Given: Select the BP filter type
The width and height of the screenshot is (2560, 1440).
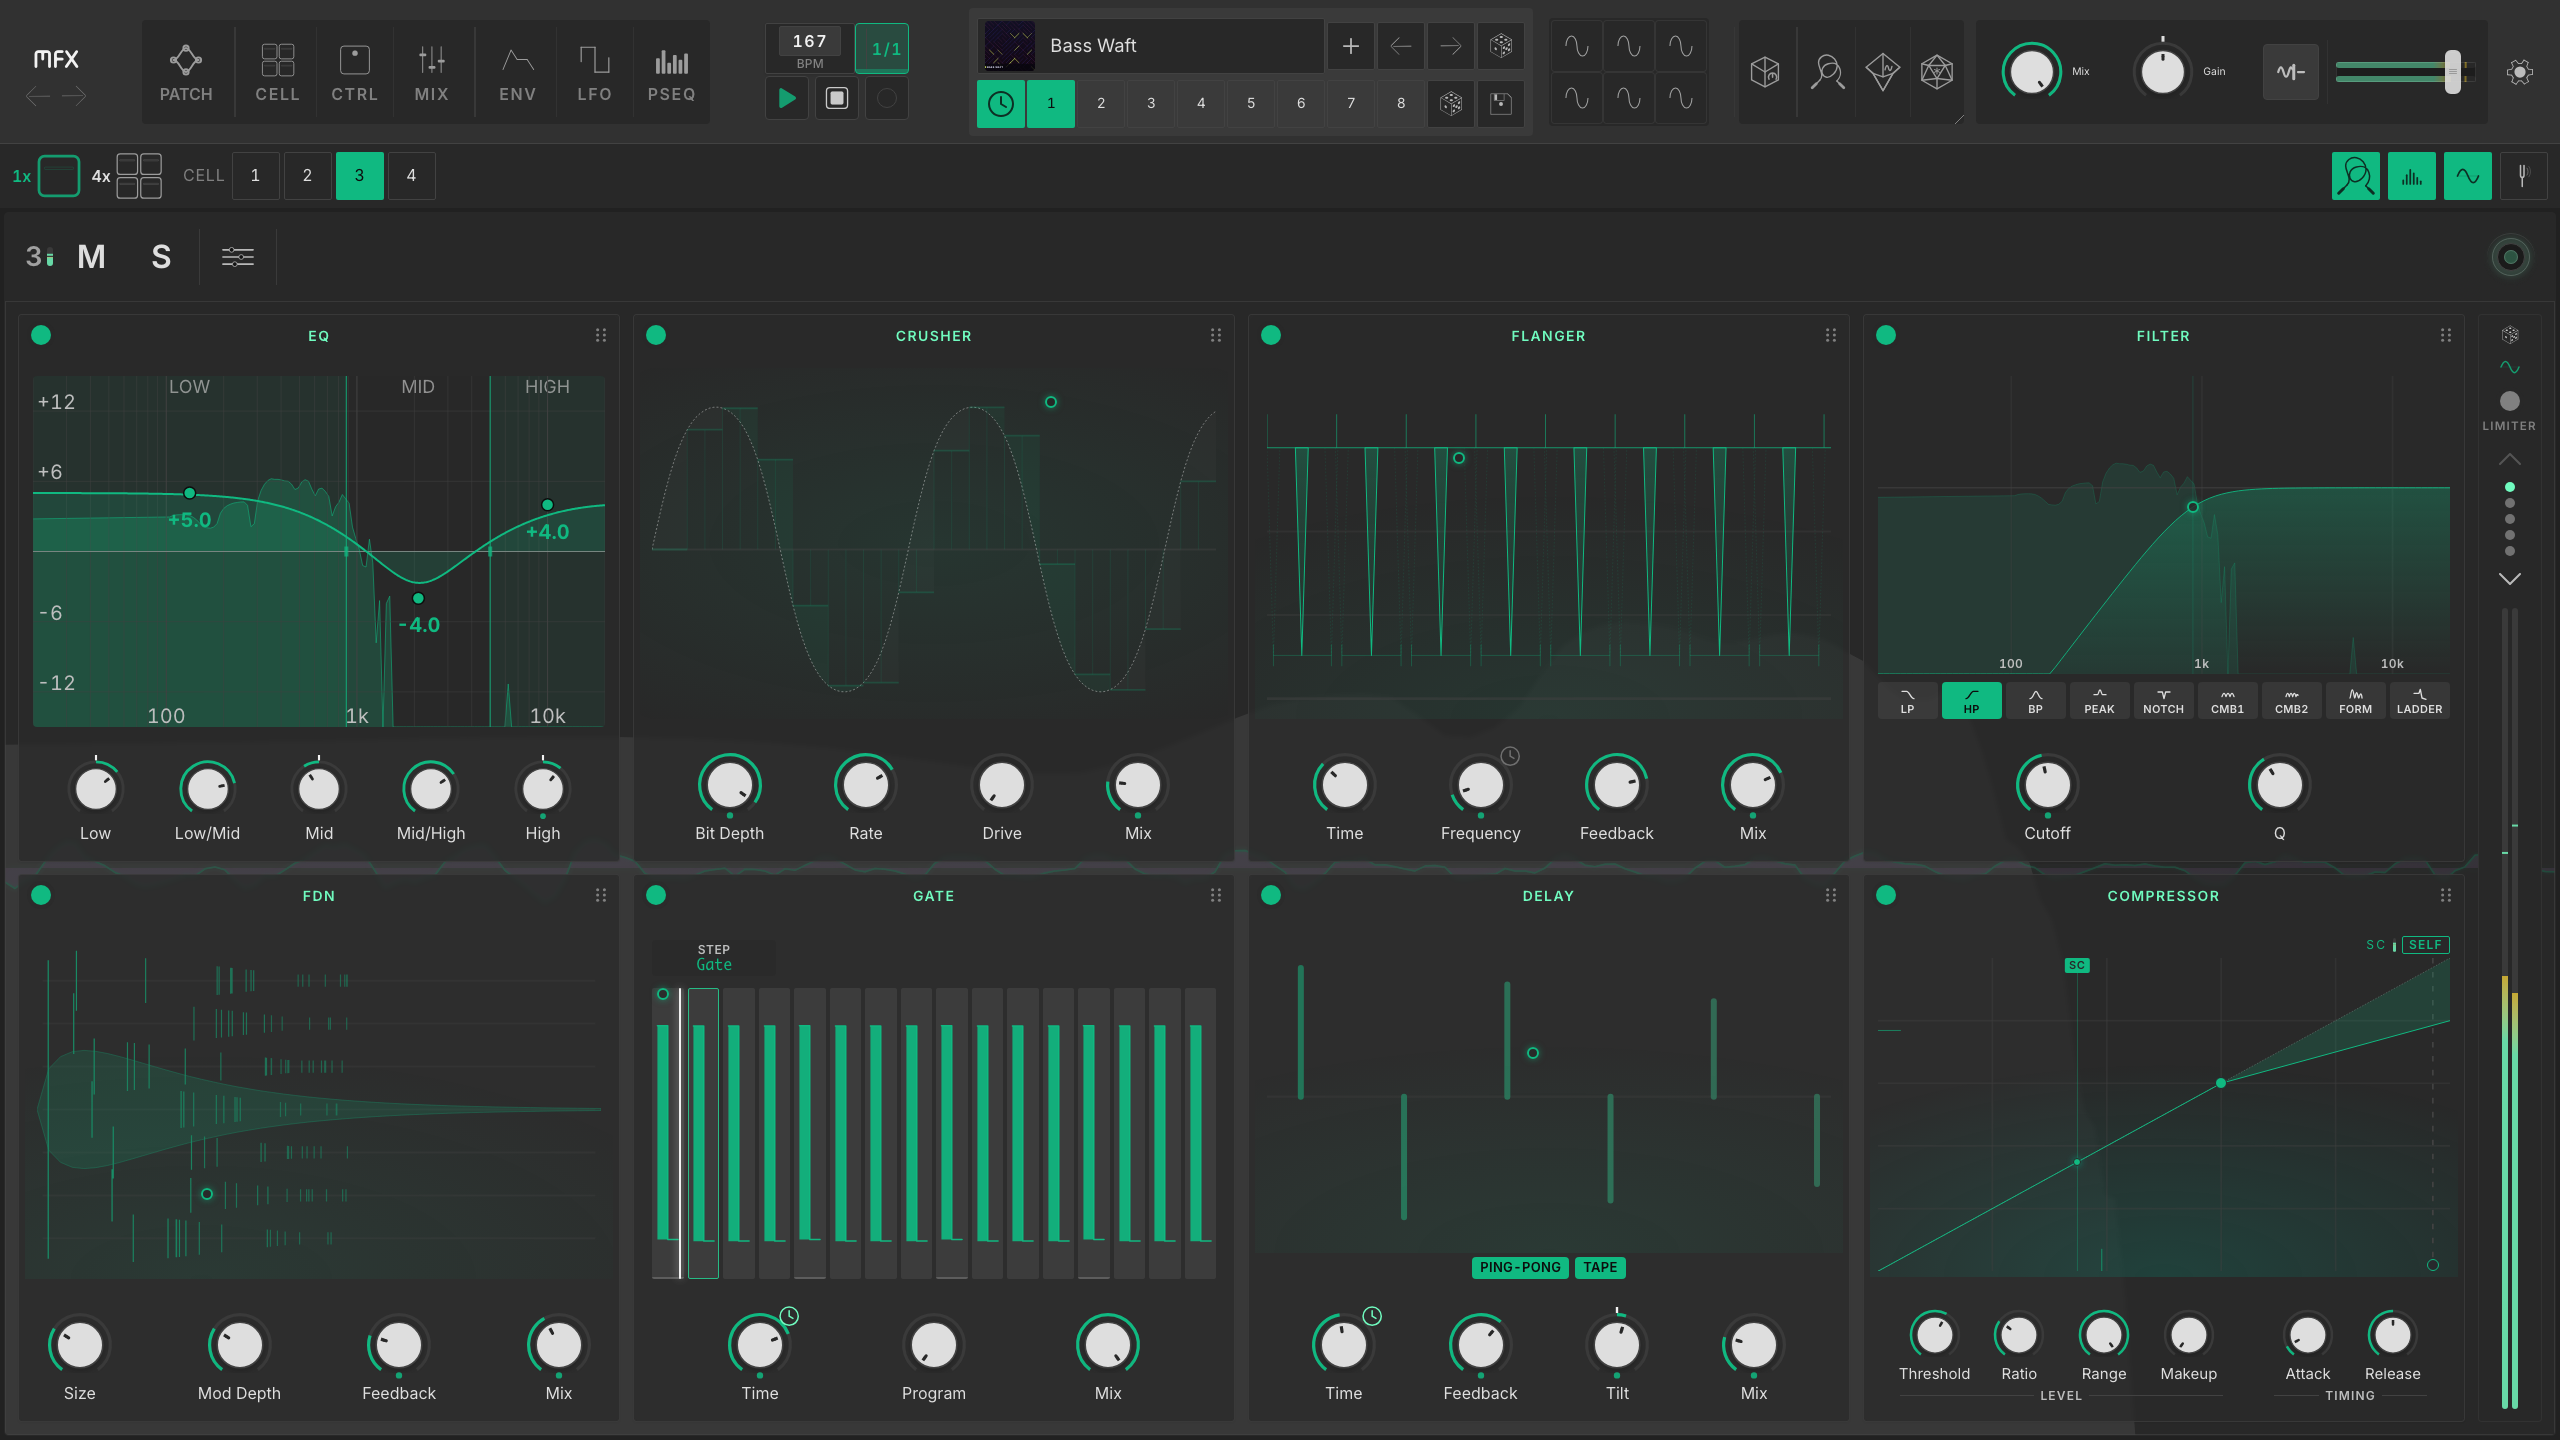Looking at the screenshot, I should tap(2035, 701).
